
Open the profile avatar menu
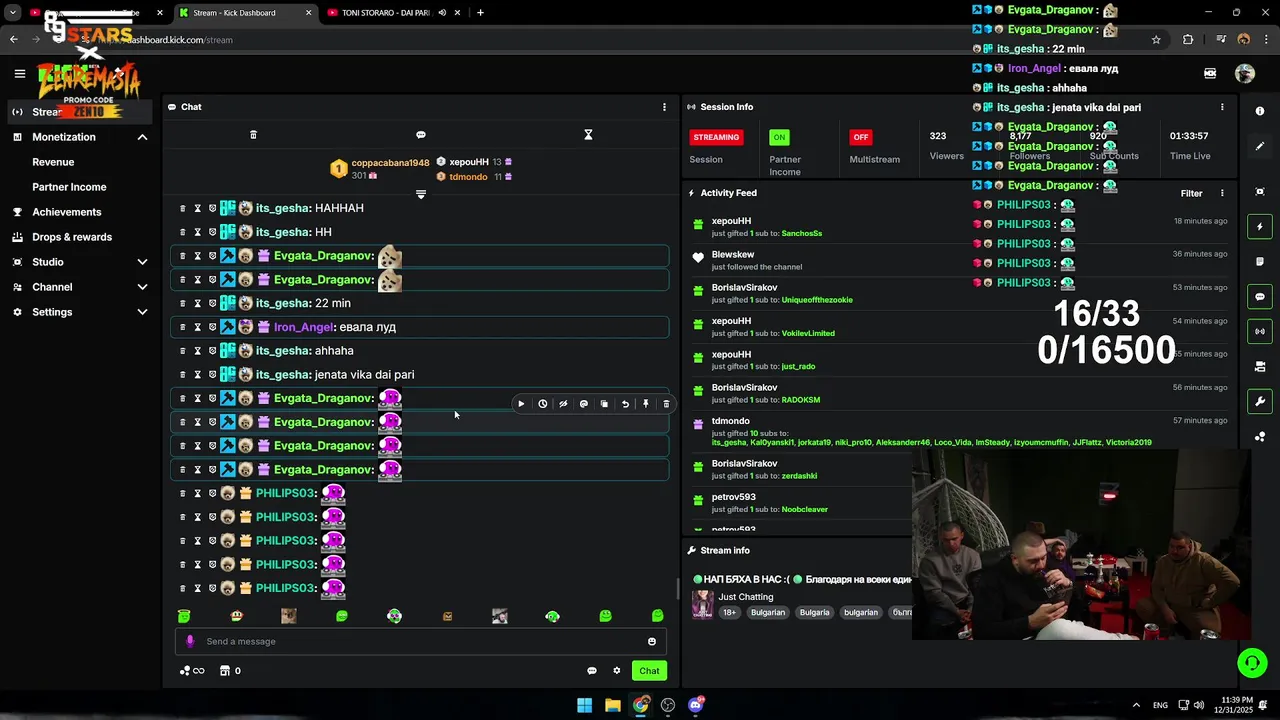click(x=1245, y=73)
